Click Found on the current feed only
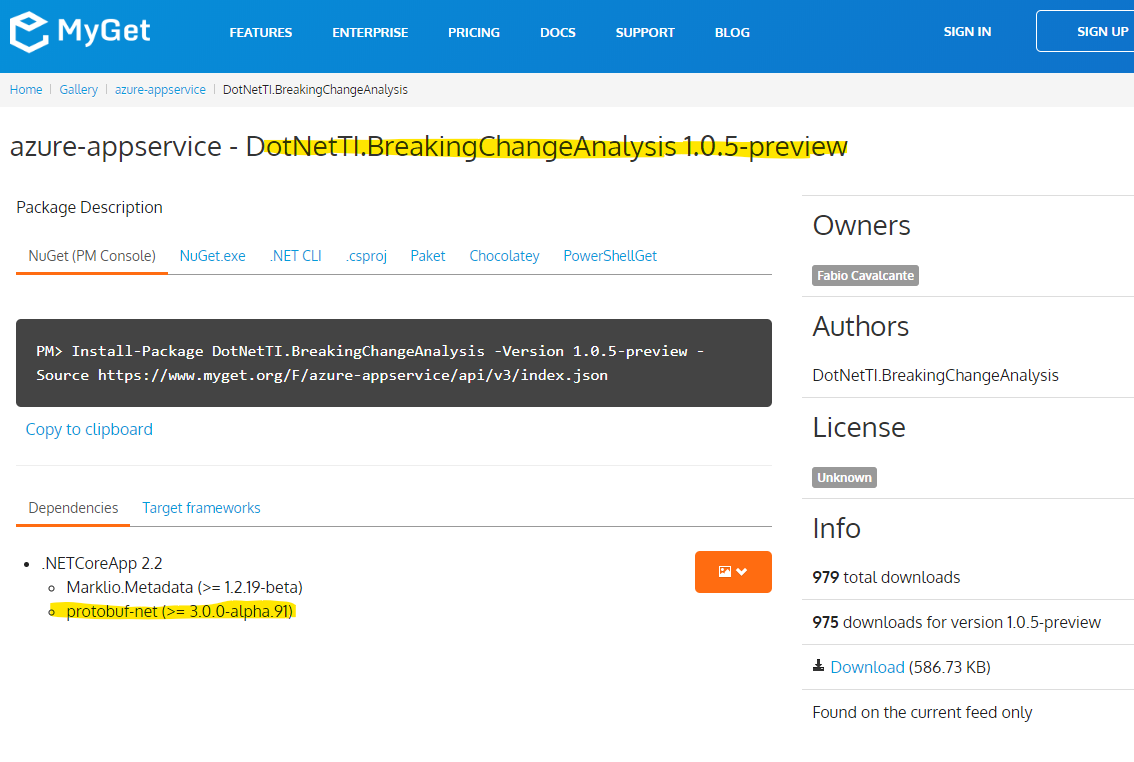 [922, 713]
